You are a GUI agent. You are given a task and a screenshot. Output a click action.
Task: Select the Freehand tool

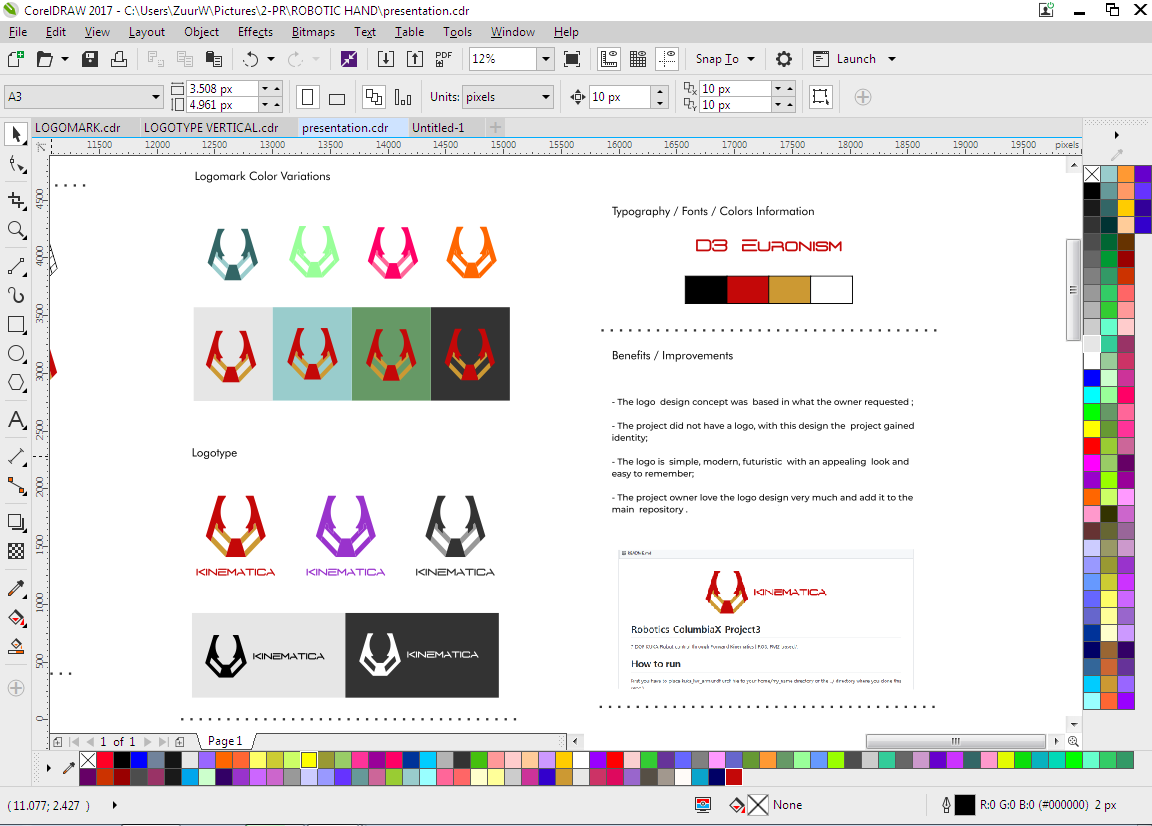16,266
